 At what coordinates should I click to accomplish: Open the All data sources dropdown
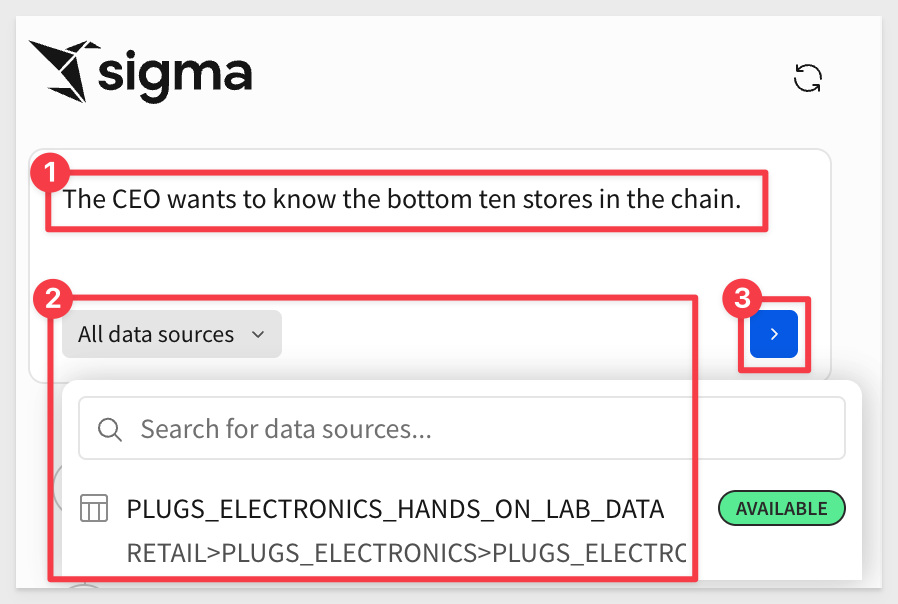pyautogui.click(x=171, y=334)
